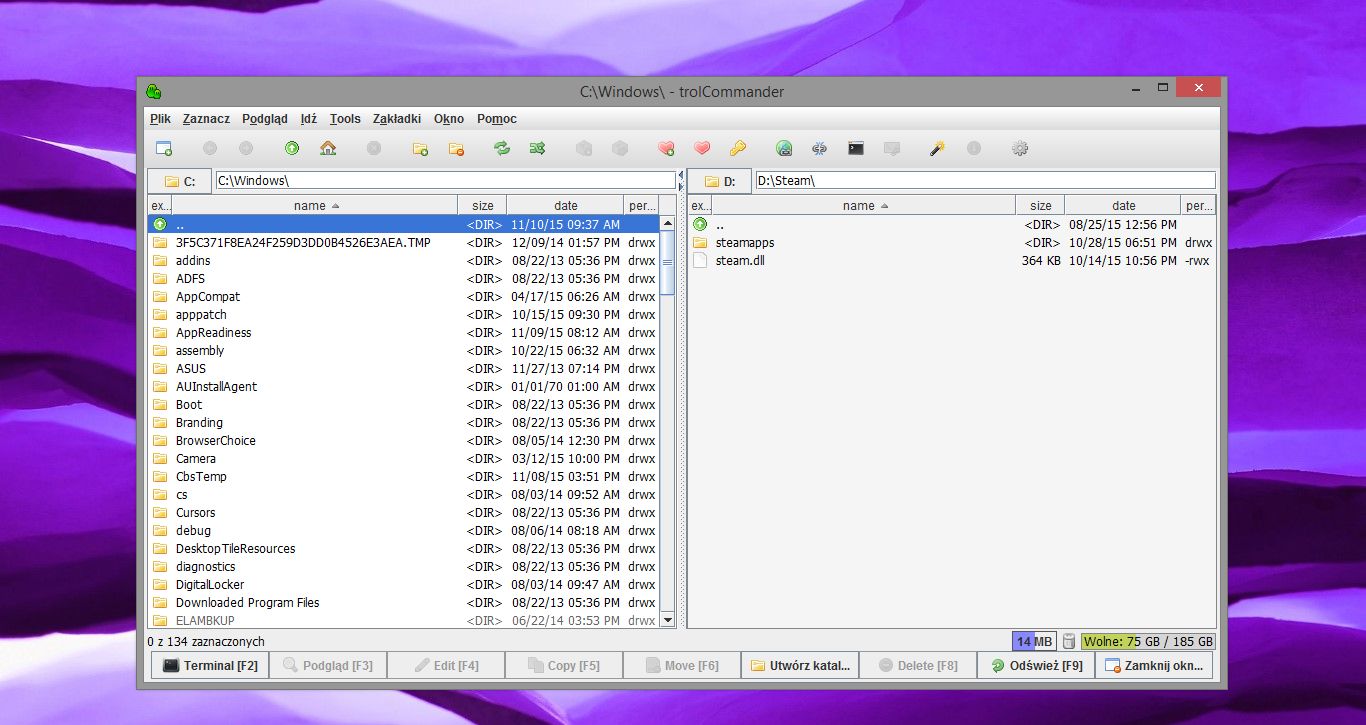Open the Pomoc menu
This screenshot has height=725, width=1366.
tap(497, 118)
